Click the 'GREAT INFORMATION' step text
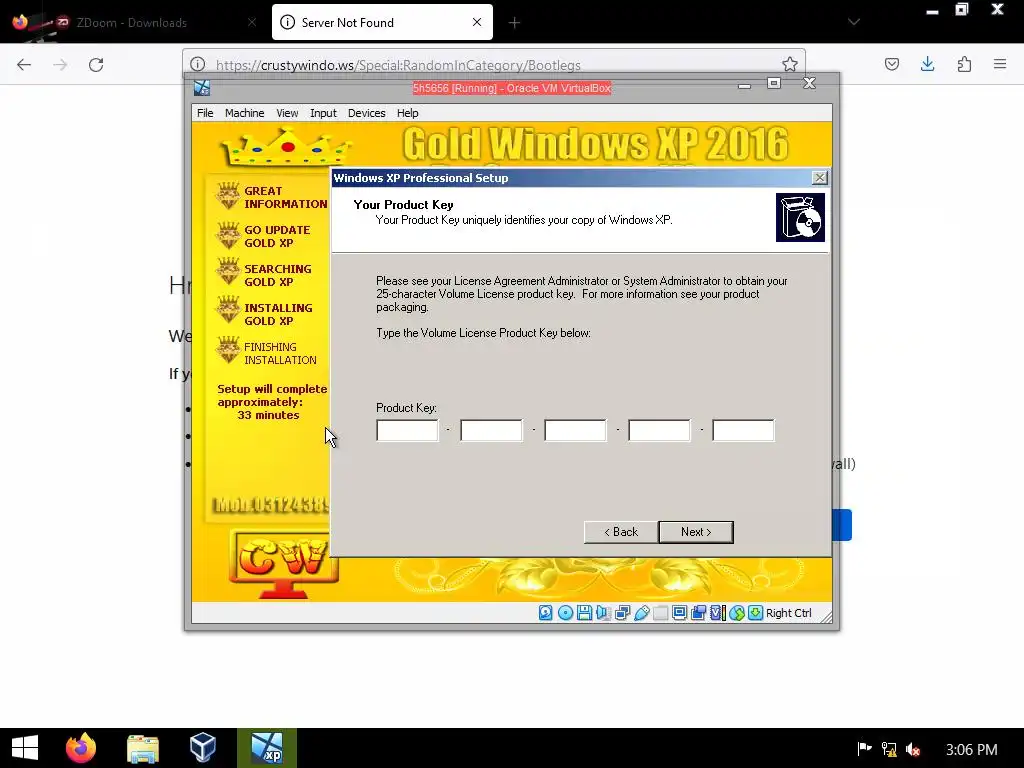1024x768 pixels. point(285,197)
